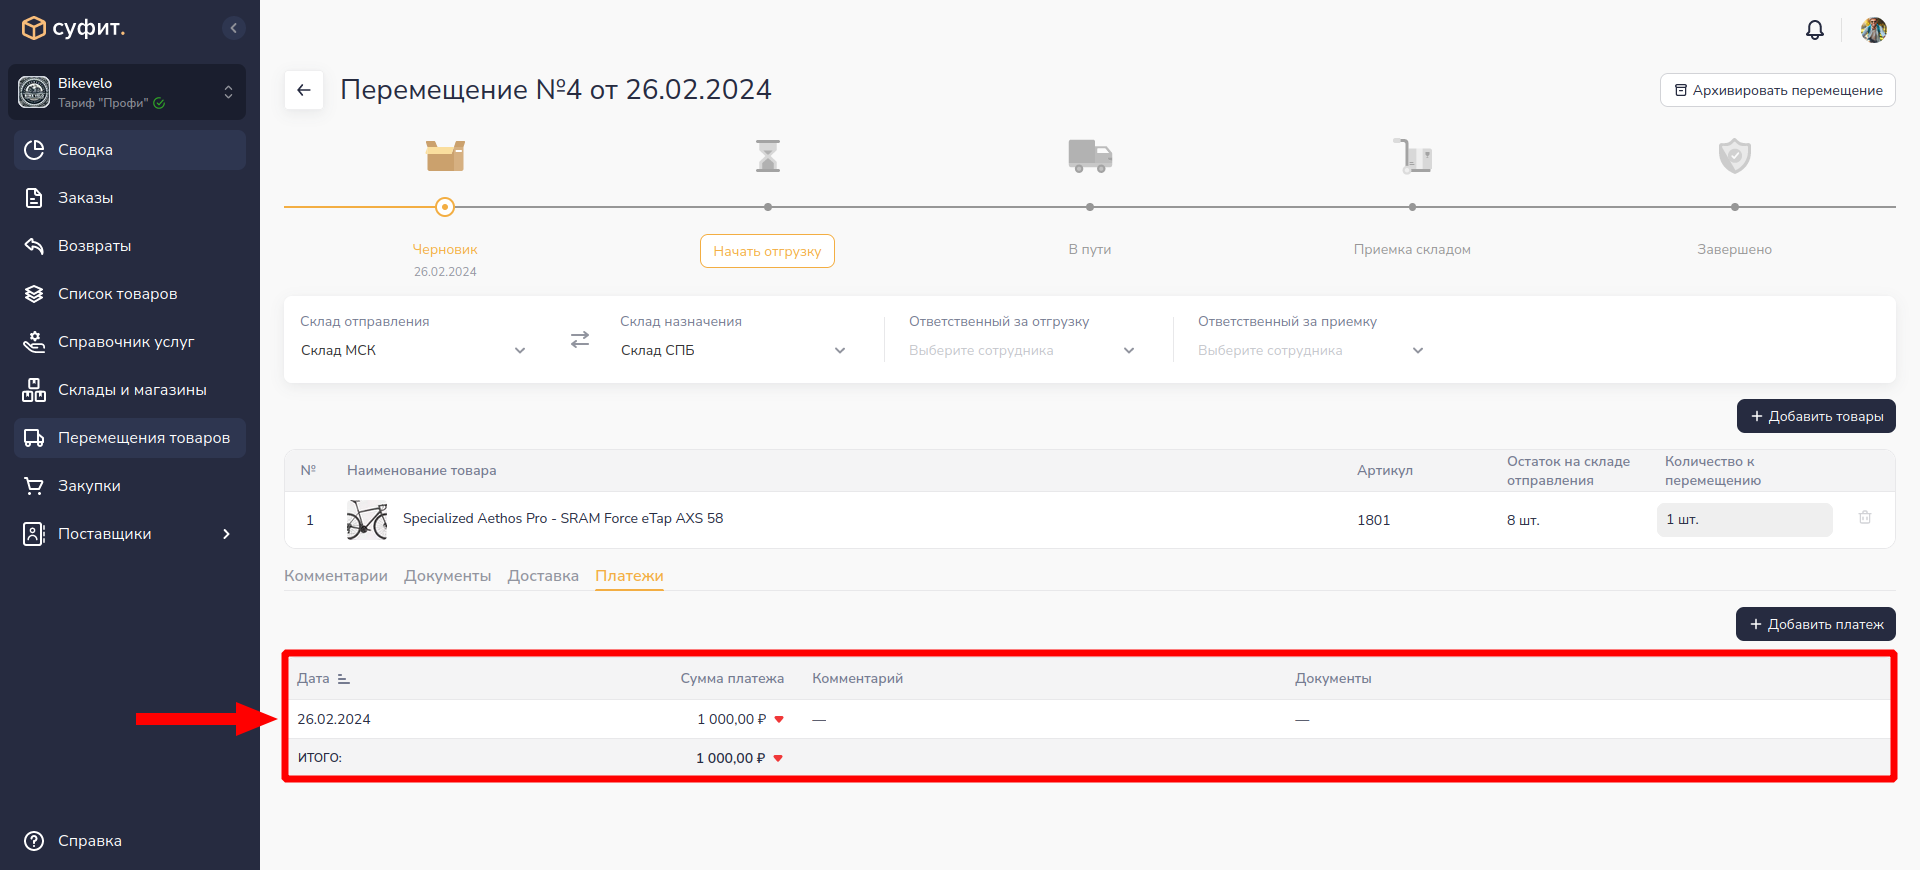Click the Возвраты return arrow icon

click(x=34, y=246)
